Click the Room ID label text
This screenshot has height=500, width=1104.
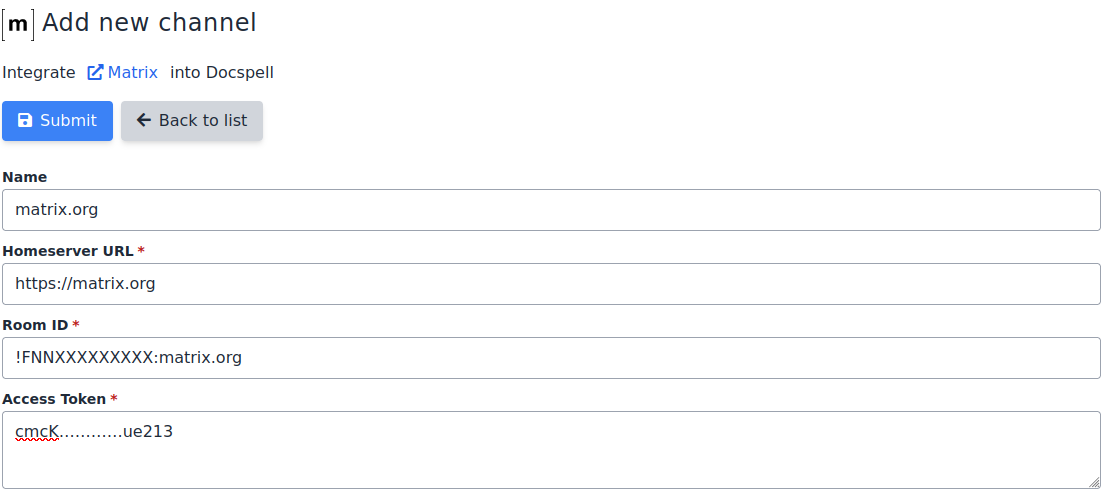[x=35, y=325]
